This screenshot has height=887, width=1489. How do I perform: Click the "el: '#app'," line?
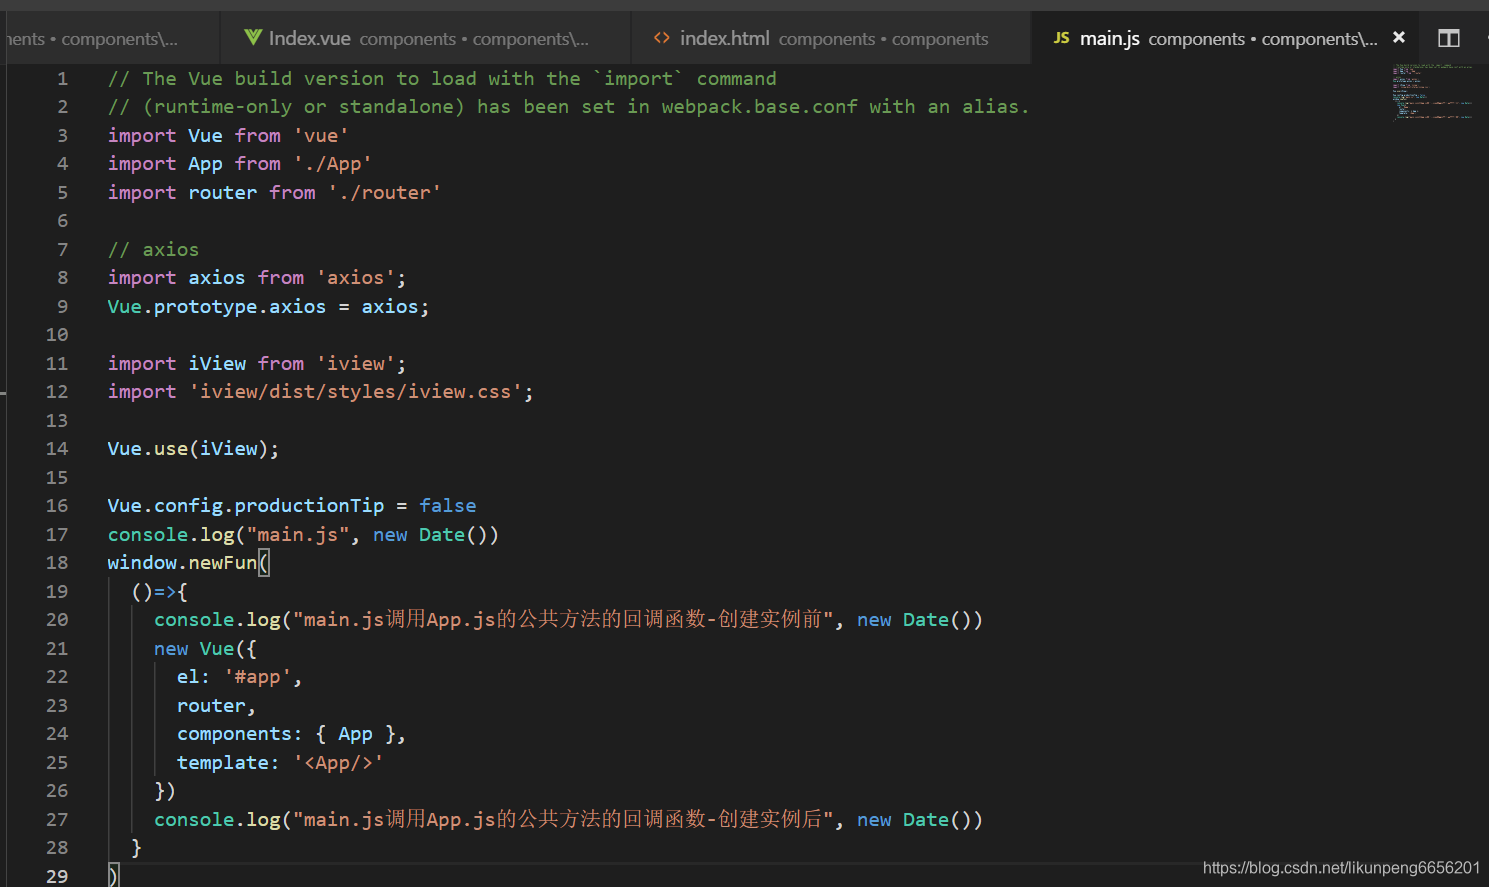pos(239,677)
